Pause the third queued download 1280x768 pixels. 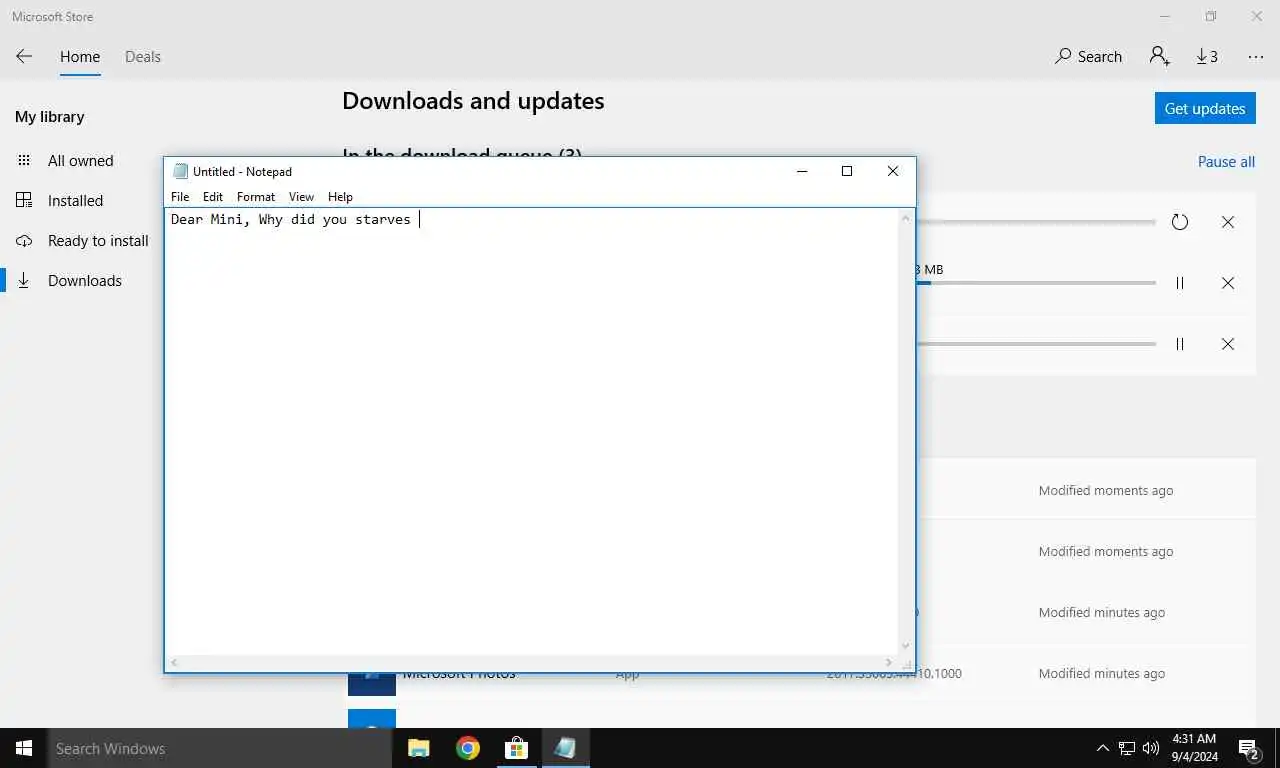click(1180, 344)
